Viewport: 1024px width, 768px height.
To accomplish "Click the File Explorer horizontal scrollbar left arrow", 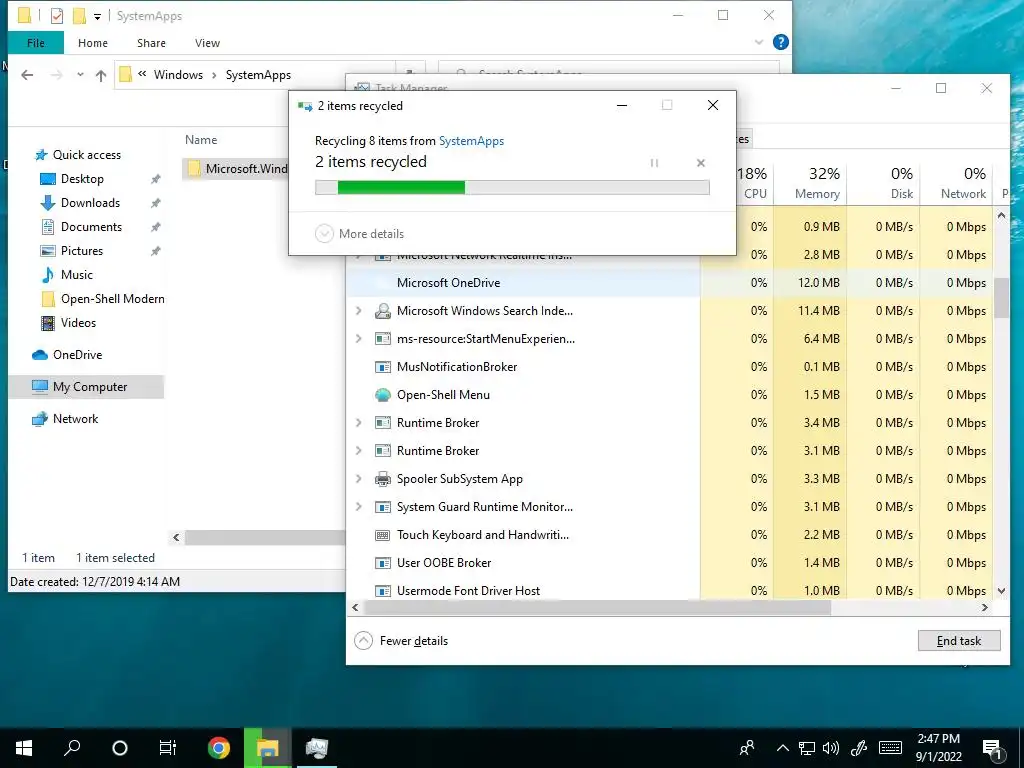I will pyautogui.click(x=176, y=537).
